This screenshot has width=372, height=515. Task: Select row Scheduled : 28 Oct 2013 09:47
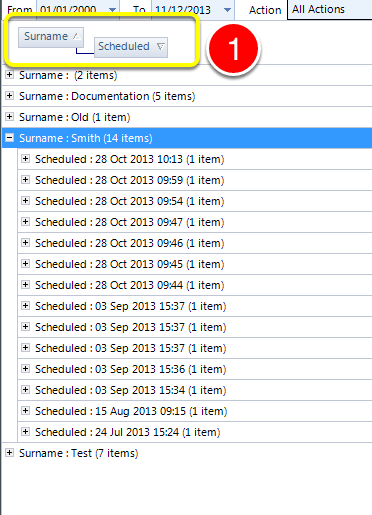[x=195, y=222]
